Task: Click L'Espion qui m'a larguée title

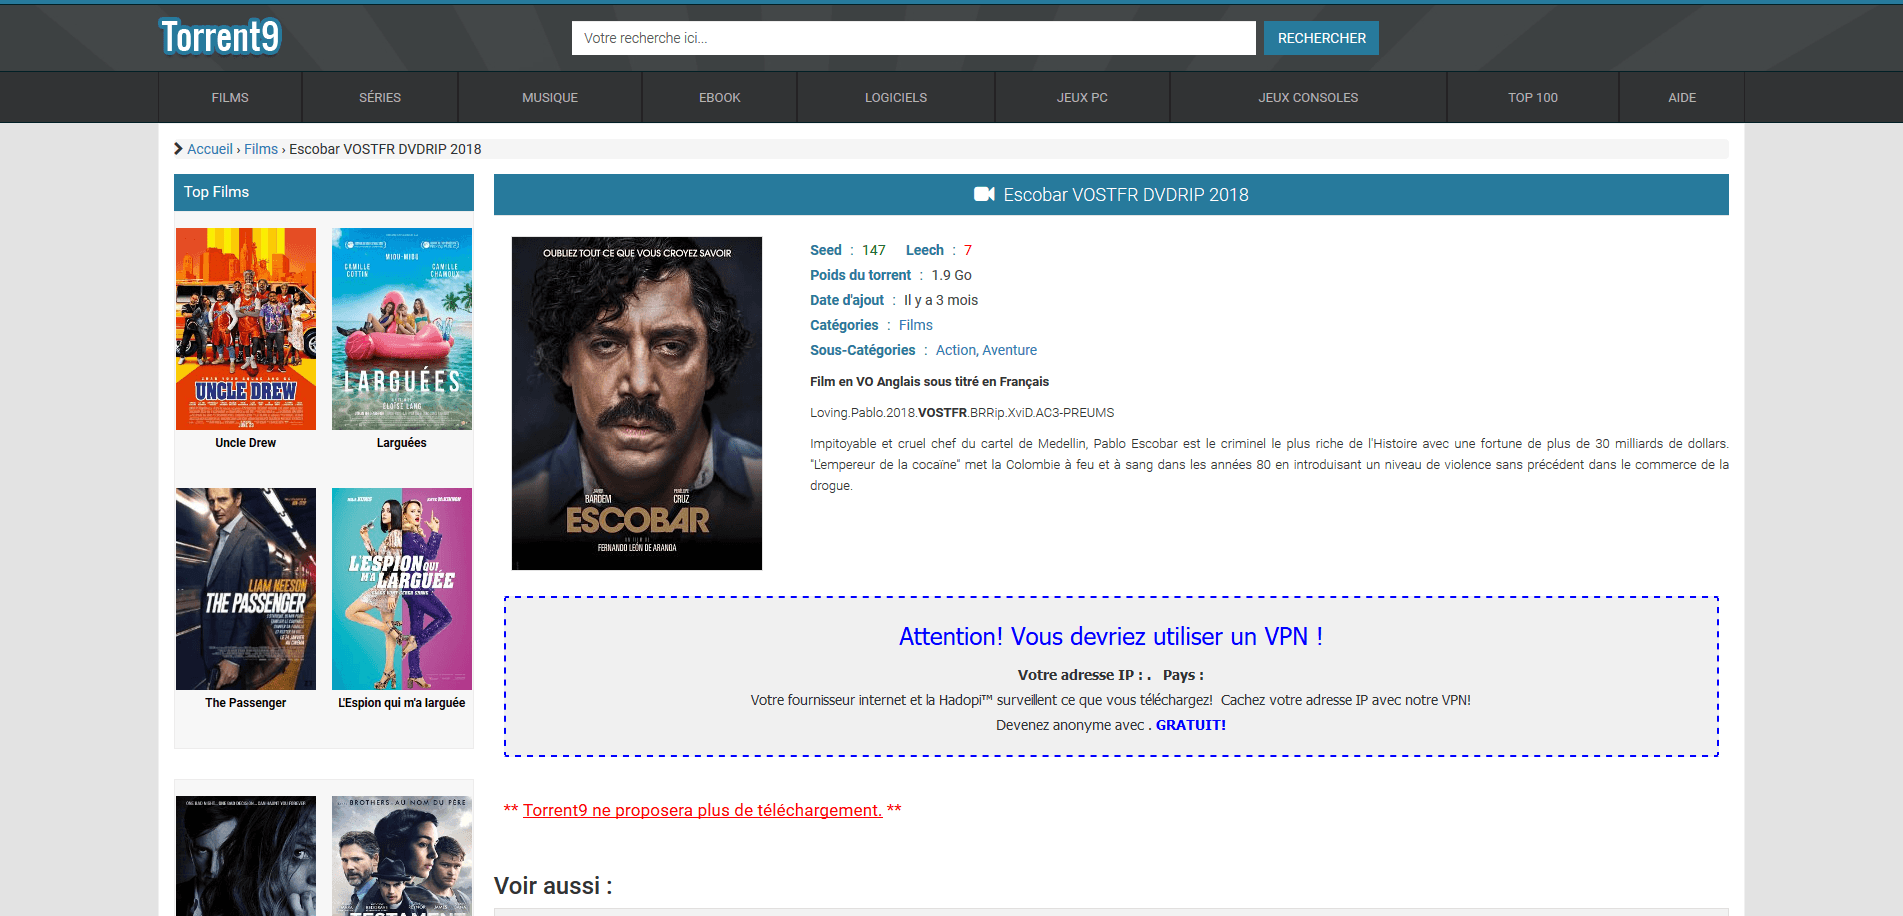Action: click(402, 703)
